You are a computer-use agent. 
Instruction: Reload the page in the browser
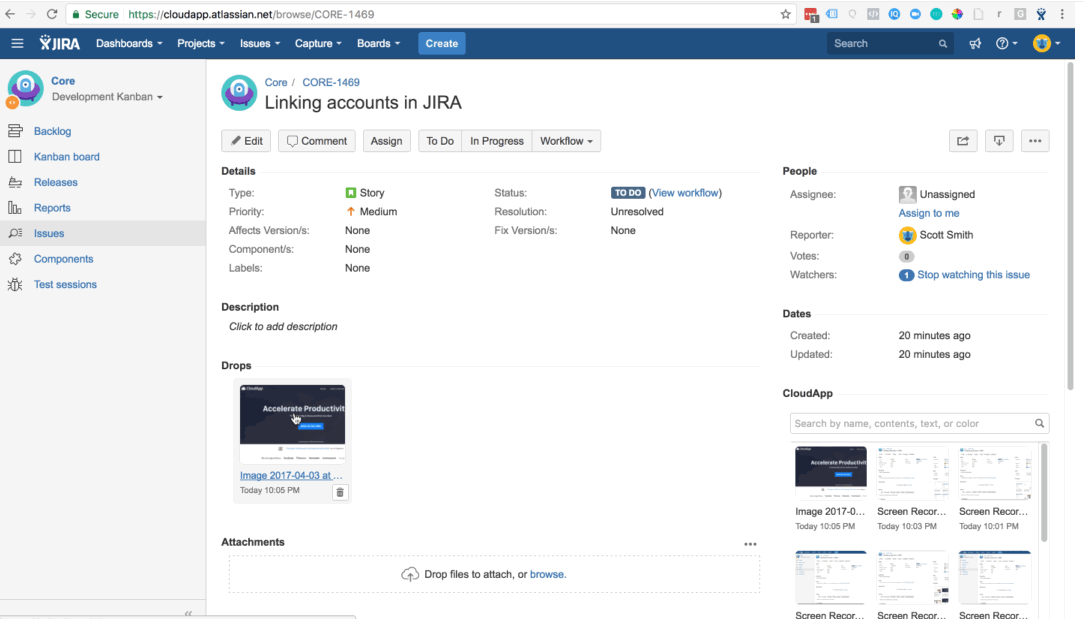52,14
